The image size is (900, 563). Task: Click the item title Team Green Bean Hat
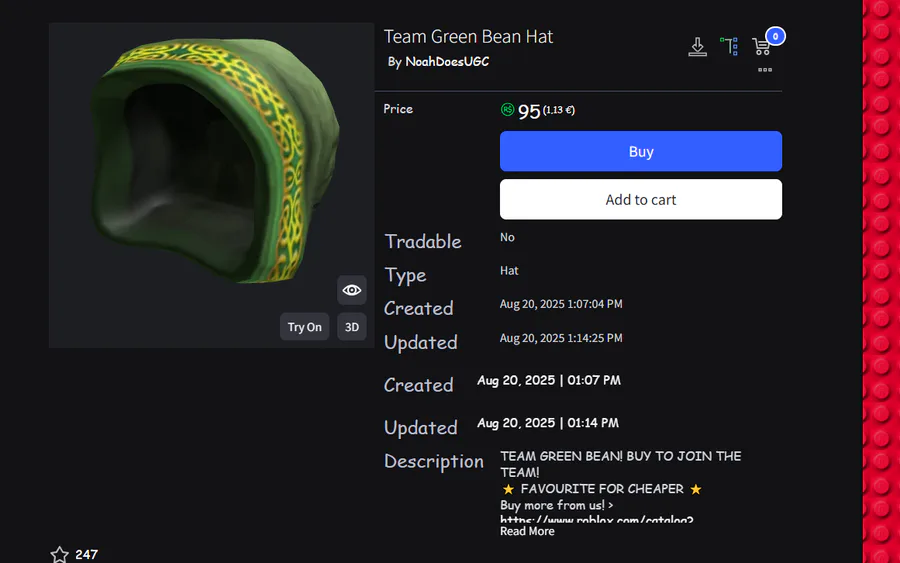[468, 37]
